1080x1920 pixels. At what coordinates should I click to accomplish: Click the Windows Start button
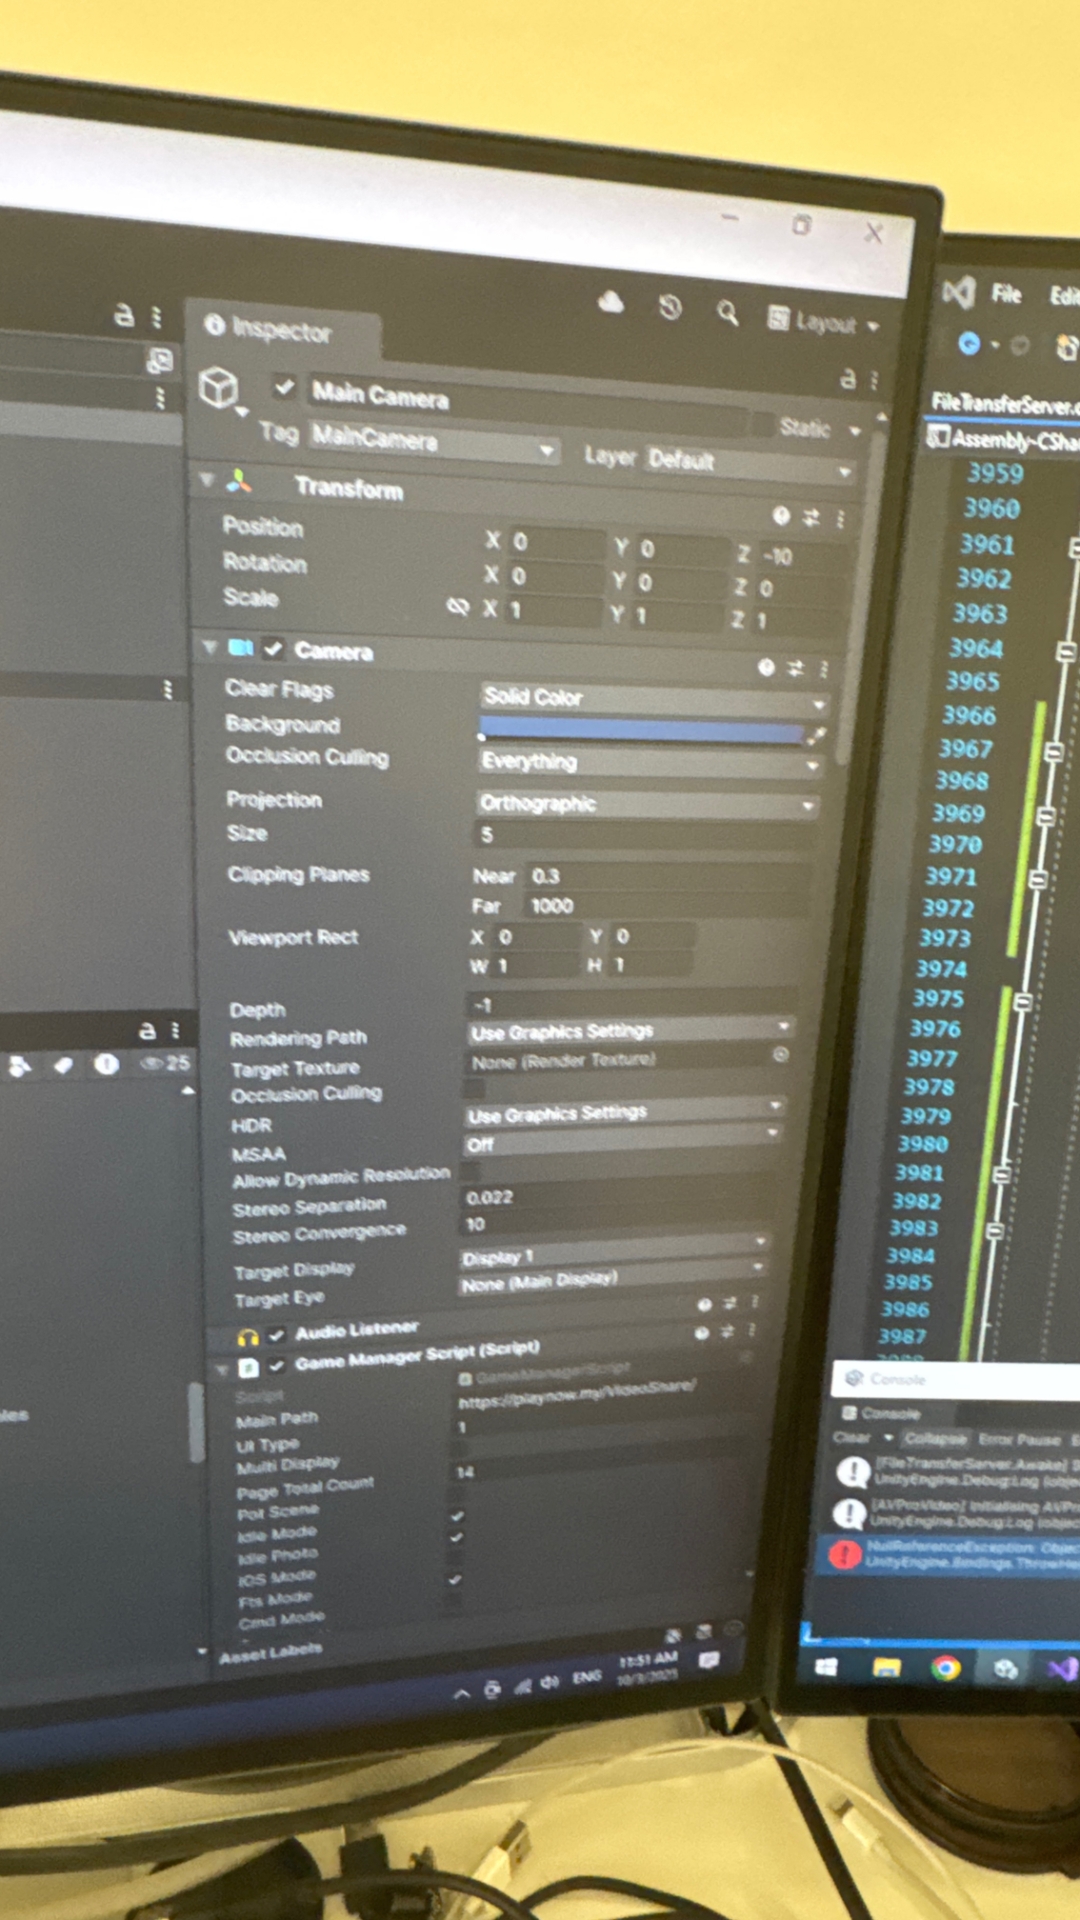pos(827,1666)
